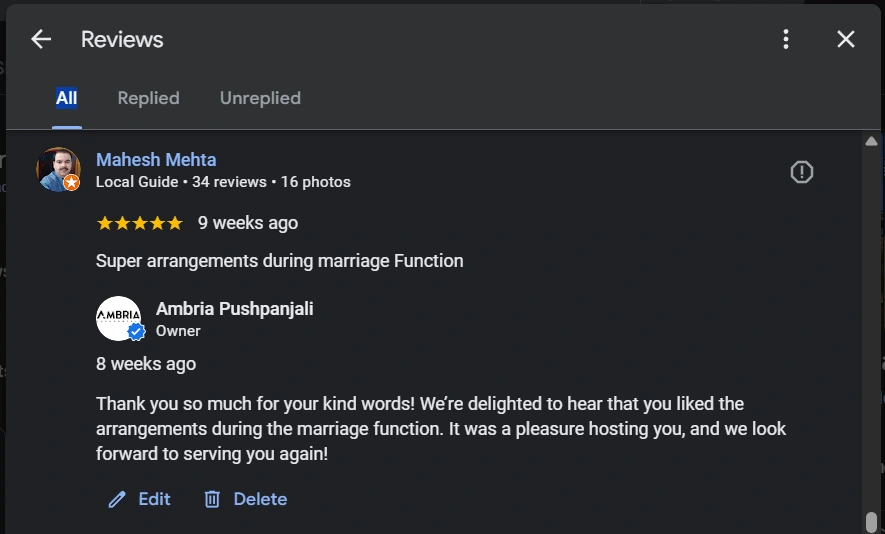Click the blue verified badge on Ambria logo

[x=137, y=332]
